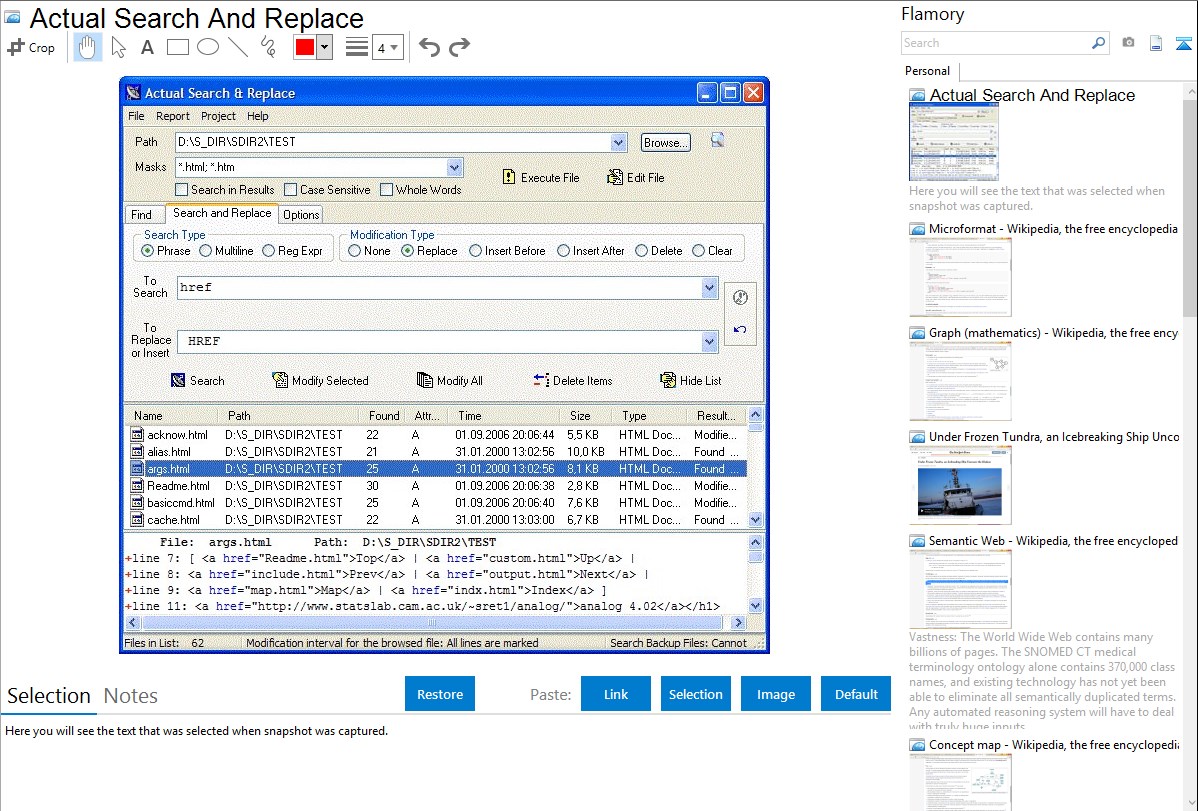Image resolution: width=1198 pixels, height=811 pixels.
Task: Choose the arrow pointer tool
Action: (x=118, y=47)
